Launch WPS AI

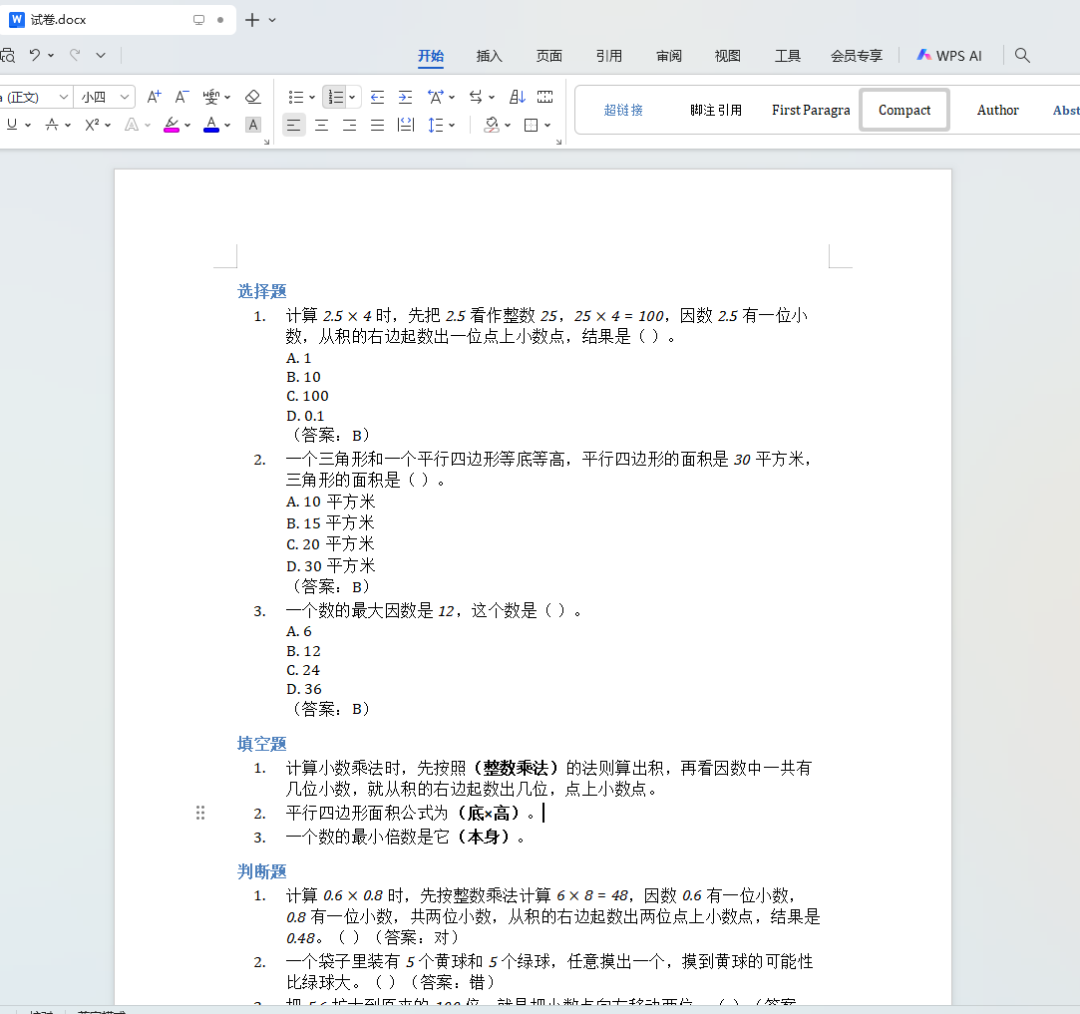point(949,56)
